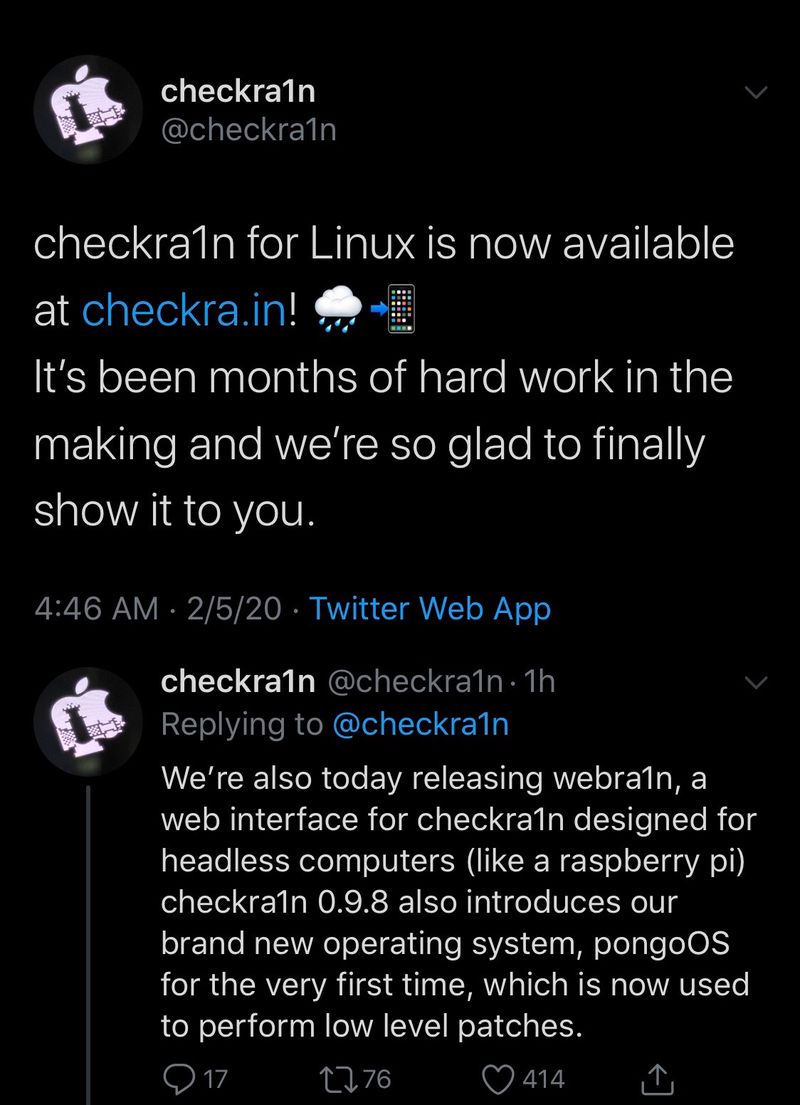This screenshot has width=800, height=1105.
Task: Expand the main tweet's chevron options menu
Action: [755, 92]
